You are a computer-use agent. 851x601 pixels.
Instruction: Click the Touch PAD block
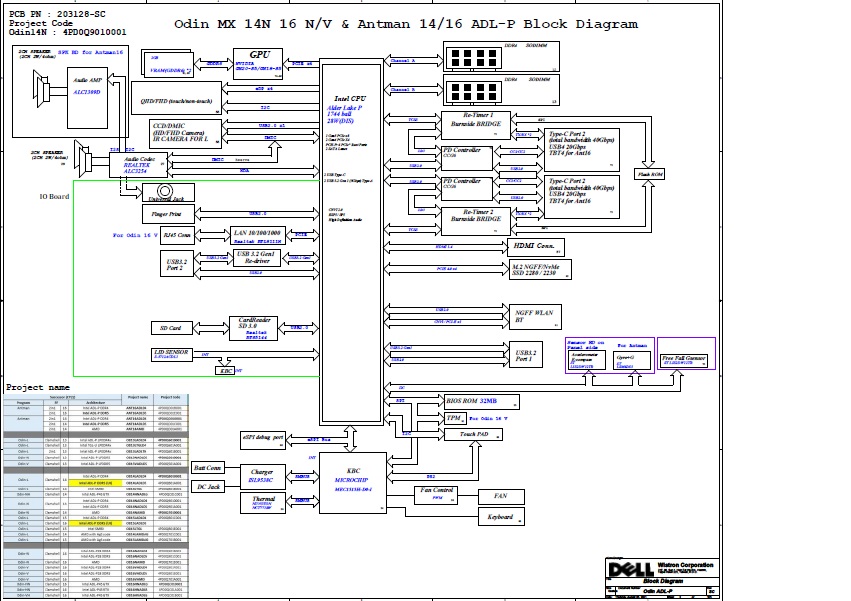473,434
